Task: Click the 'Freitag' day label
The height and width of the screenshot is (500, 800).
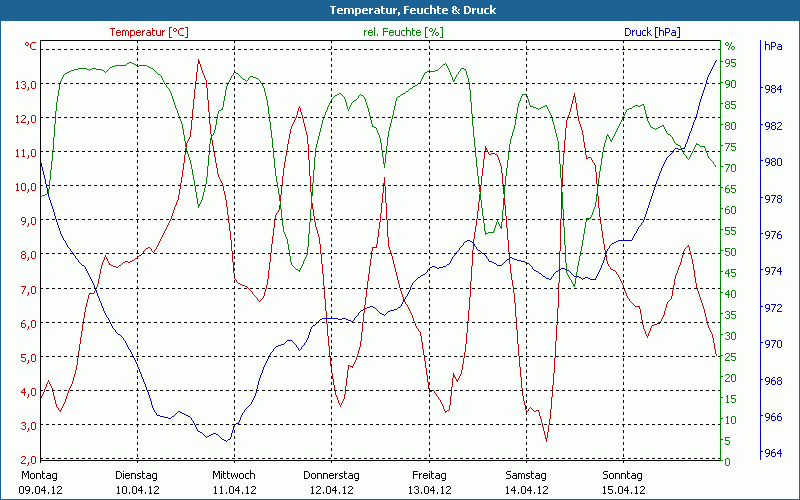Action: pyautogui.click(x=430, y=476)
